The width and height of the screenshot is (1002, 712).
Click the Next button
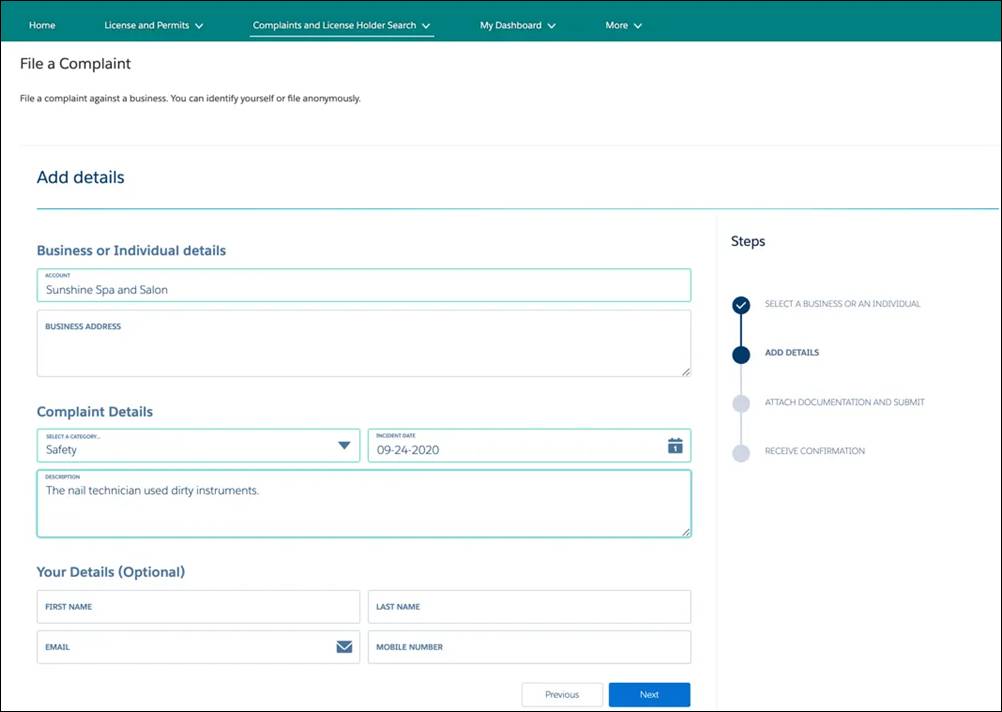649,695
